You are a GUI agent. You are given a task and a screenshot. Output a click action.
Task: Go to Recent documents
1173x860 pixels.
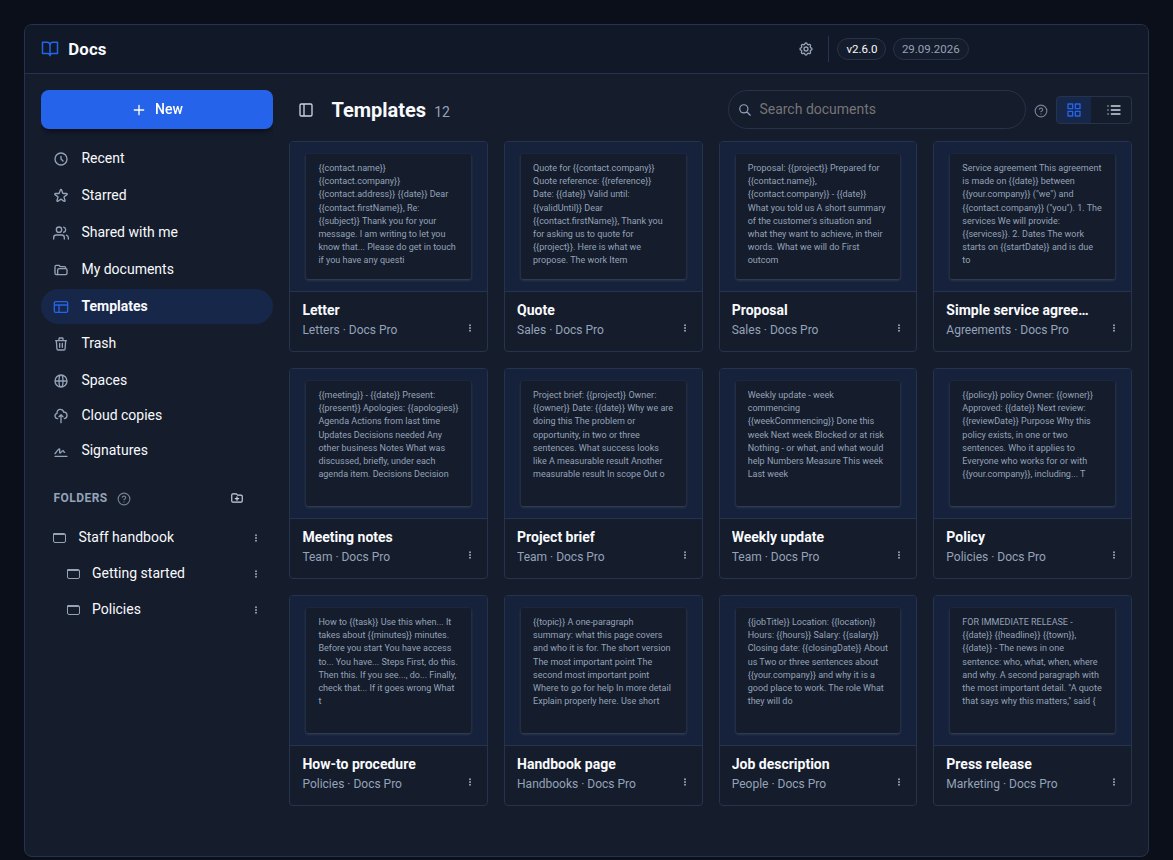click(157, 159)
